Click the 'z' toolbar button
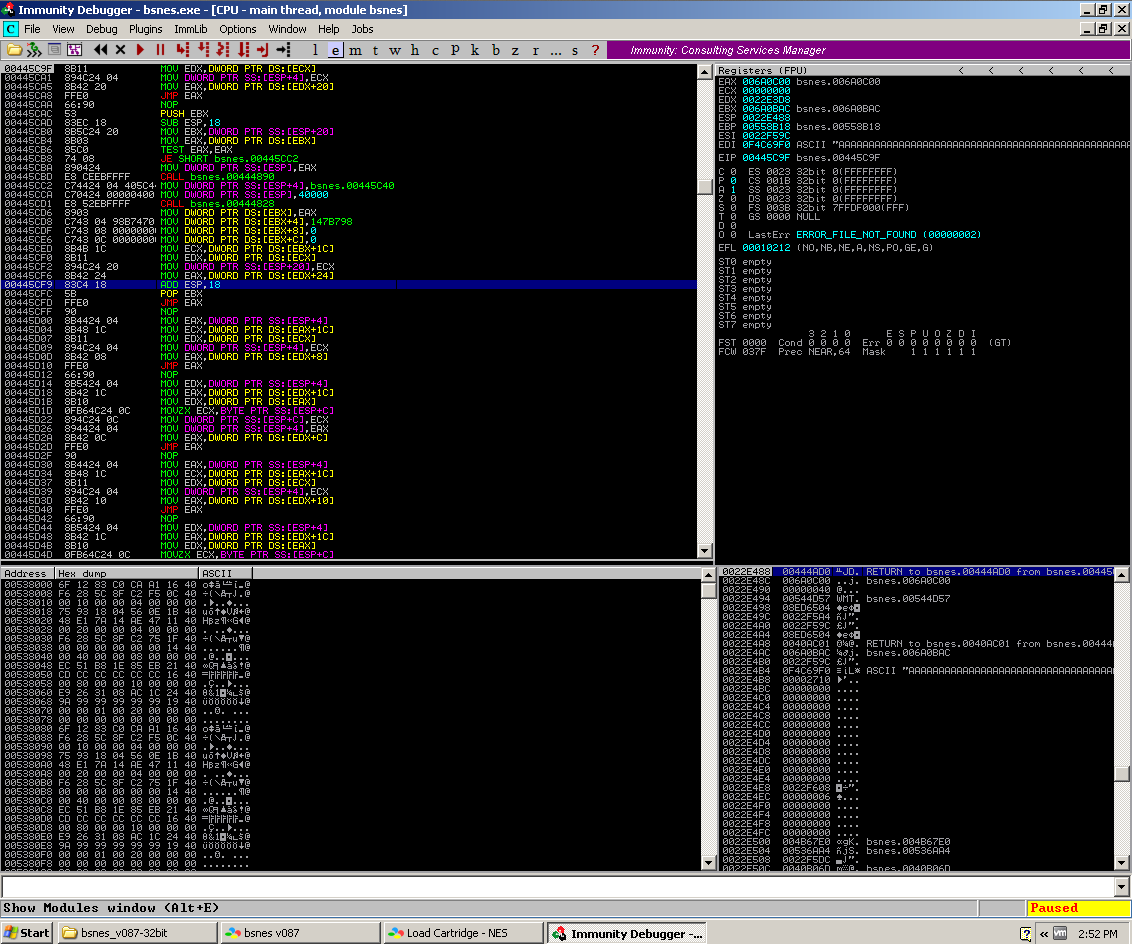Screen dimensions: 1132x944 click(x=515, y=50)
